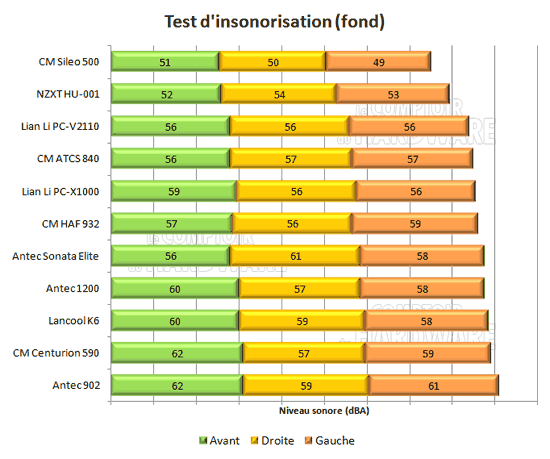Select the Avant legend label
Image resolution: width=550 pixels, height=459 pixels.
pos(224,440)
